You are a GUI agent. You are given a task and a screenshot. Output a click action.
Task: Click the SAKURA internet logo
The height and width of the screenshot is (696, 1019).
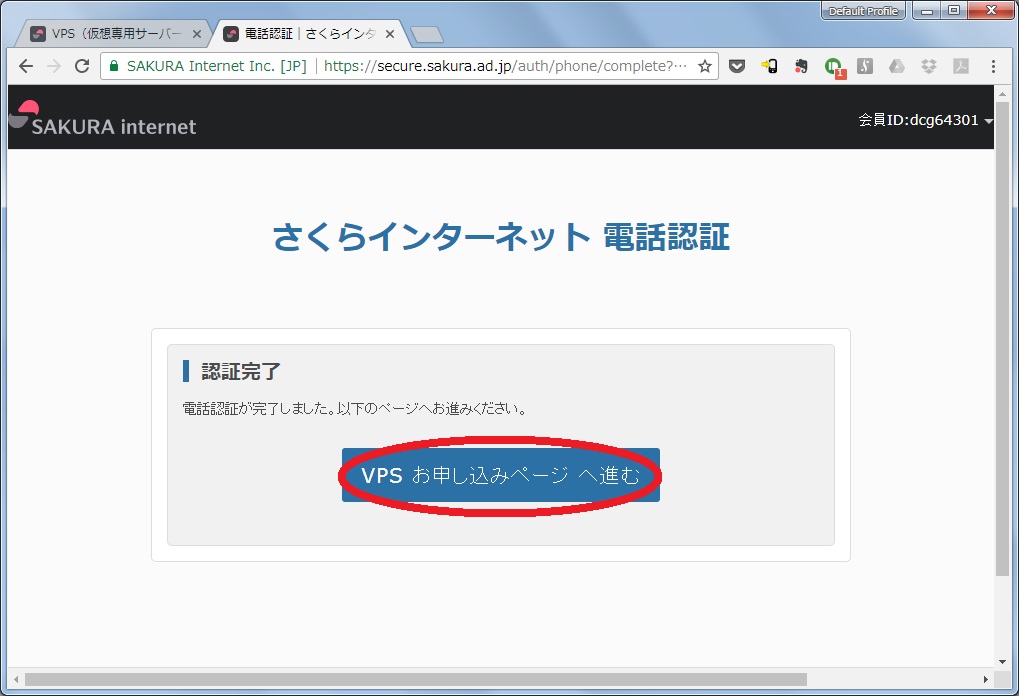103,119
